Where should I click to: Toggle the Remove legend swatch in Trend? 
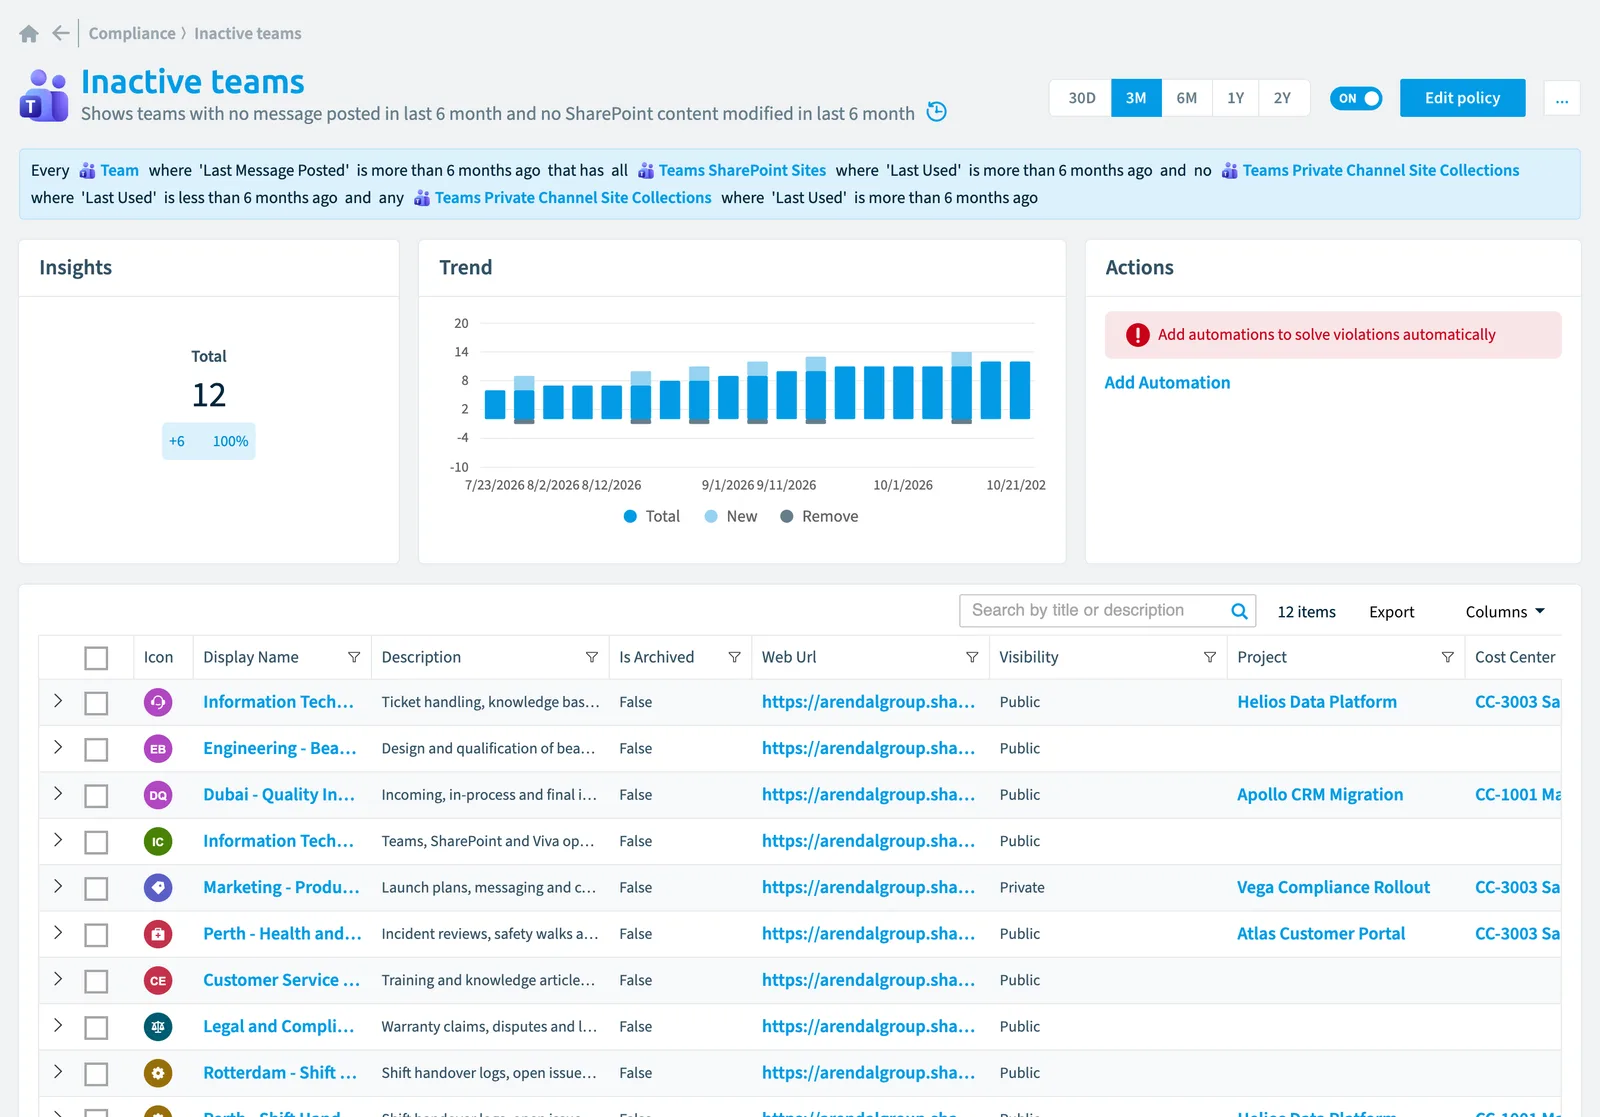[x=787, y=517]
